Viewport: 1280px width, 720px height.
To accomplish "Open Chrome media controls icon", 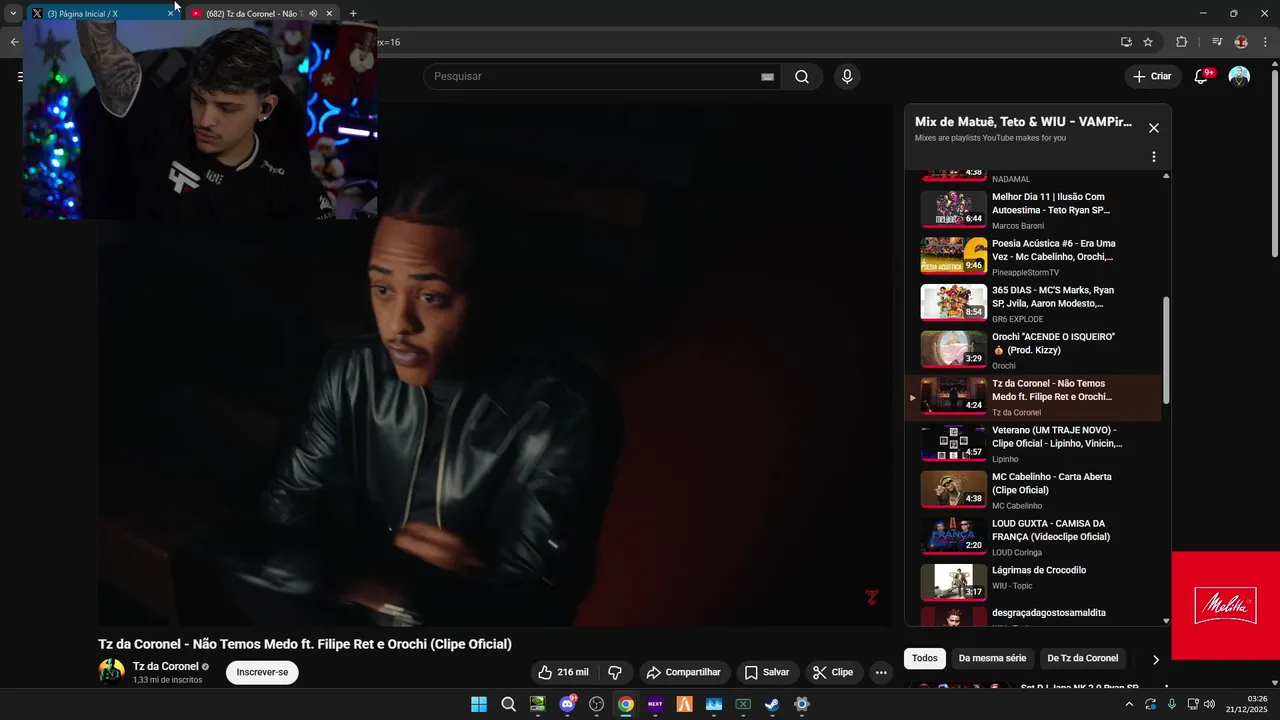I will (1217, 42).
